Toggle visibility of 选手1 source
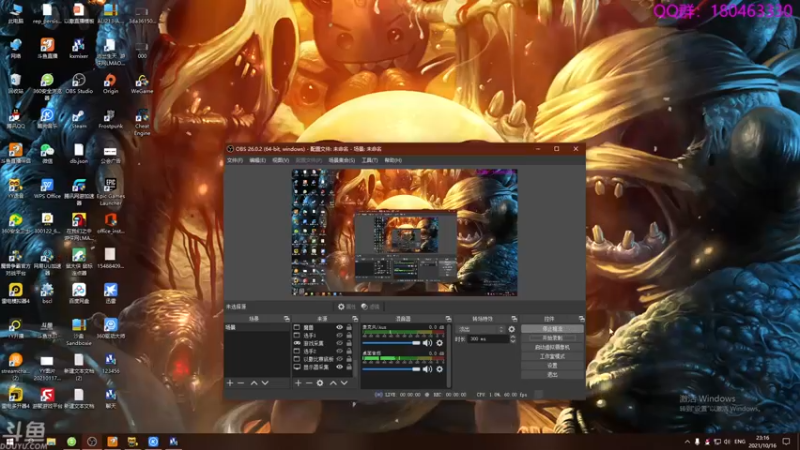Image resolution: width=800 pixels, height=450 pixels. point(339,335)
